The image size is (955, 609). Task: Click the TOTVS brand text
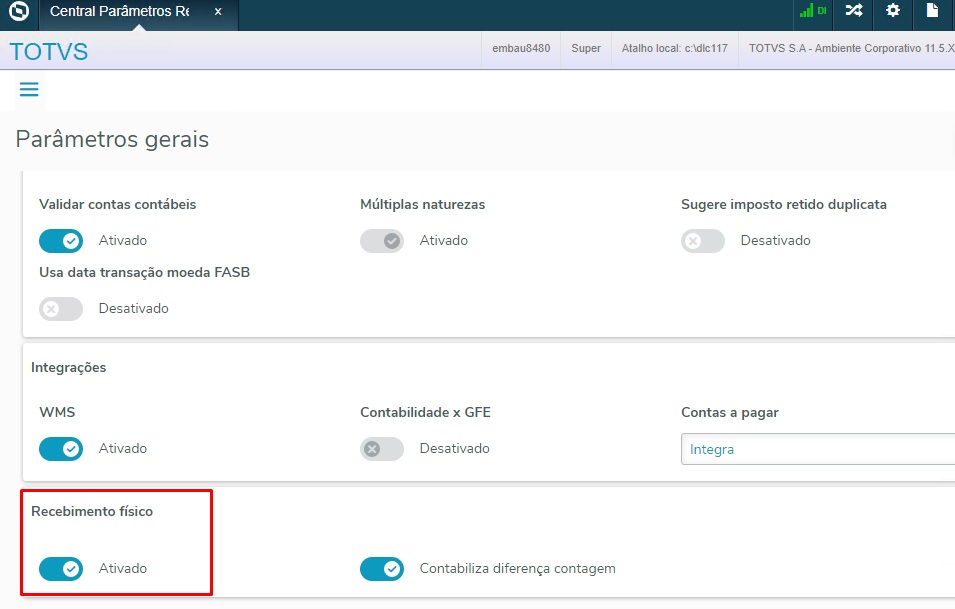click(x=49, y=52)
